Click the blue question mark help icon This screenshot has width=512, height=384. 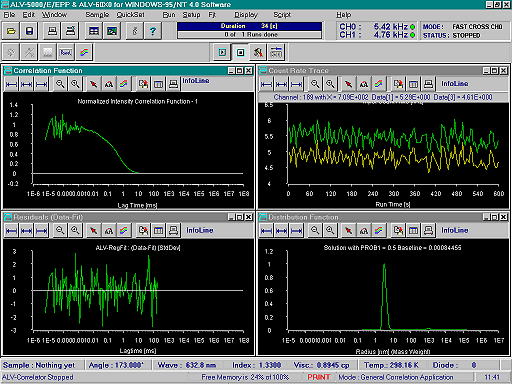153,31
